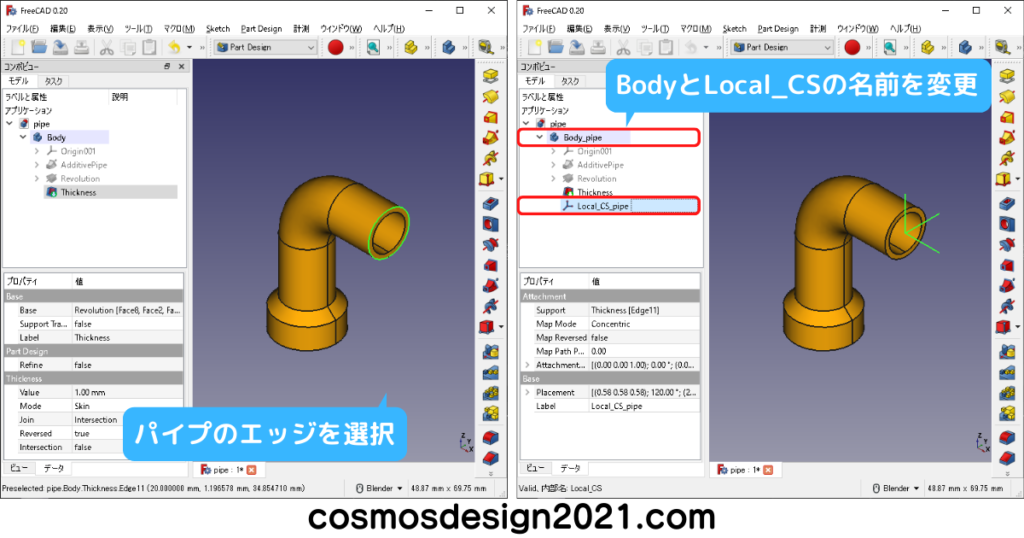
Task: Float the コンボビュー panel in left window
Action: pyautogui.click(x=167, y=67)
